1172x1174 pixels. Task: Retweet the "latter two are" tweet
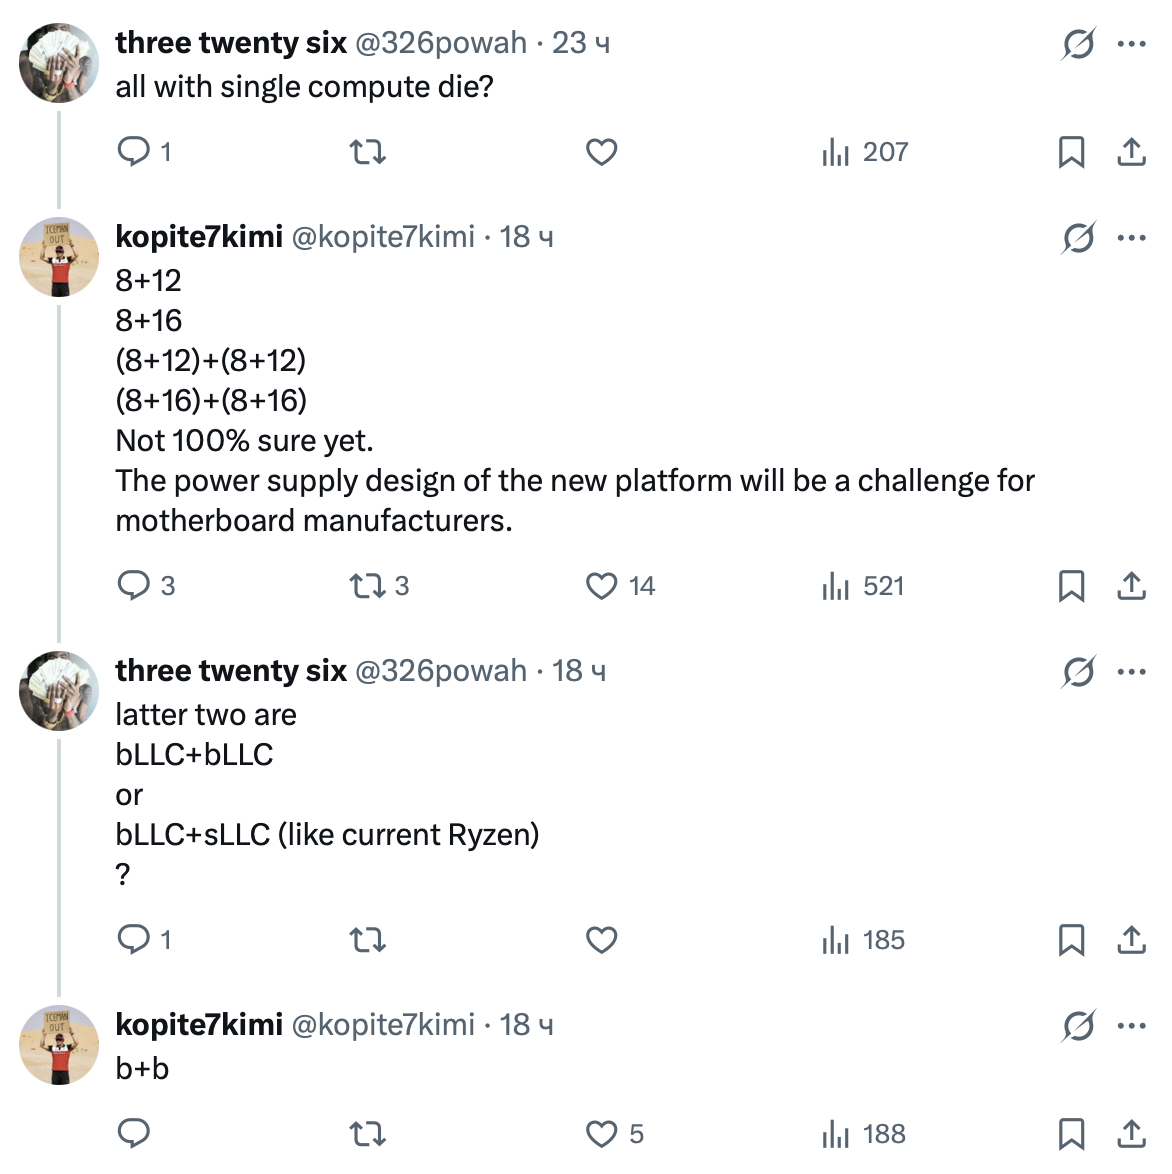tap(367, 940)
